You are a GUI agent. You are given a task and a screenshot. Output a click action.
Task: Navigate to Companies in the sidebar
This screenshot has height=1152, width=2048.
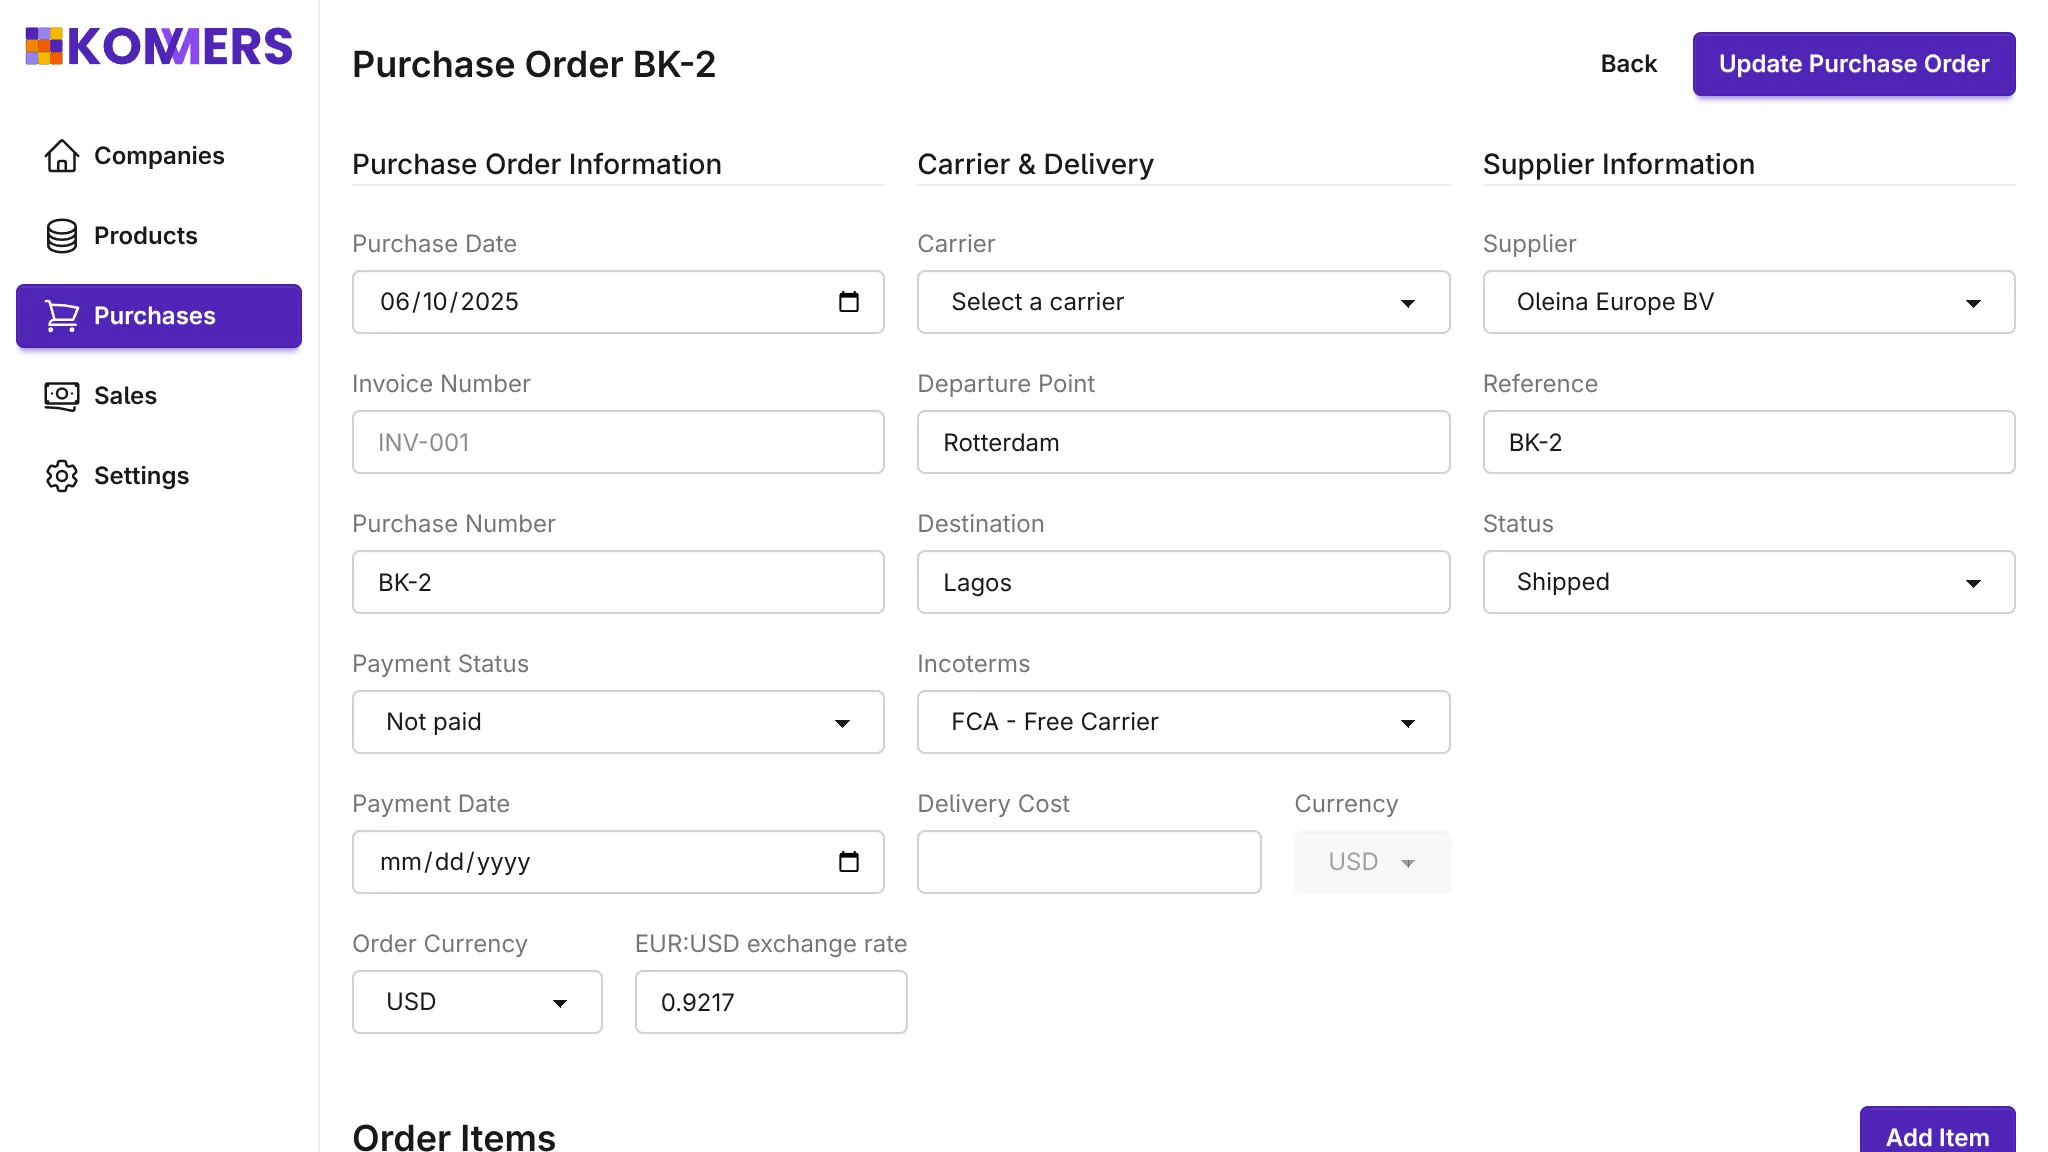[159, 156]
